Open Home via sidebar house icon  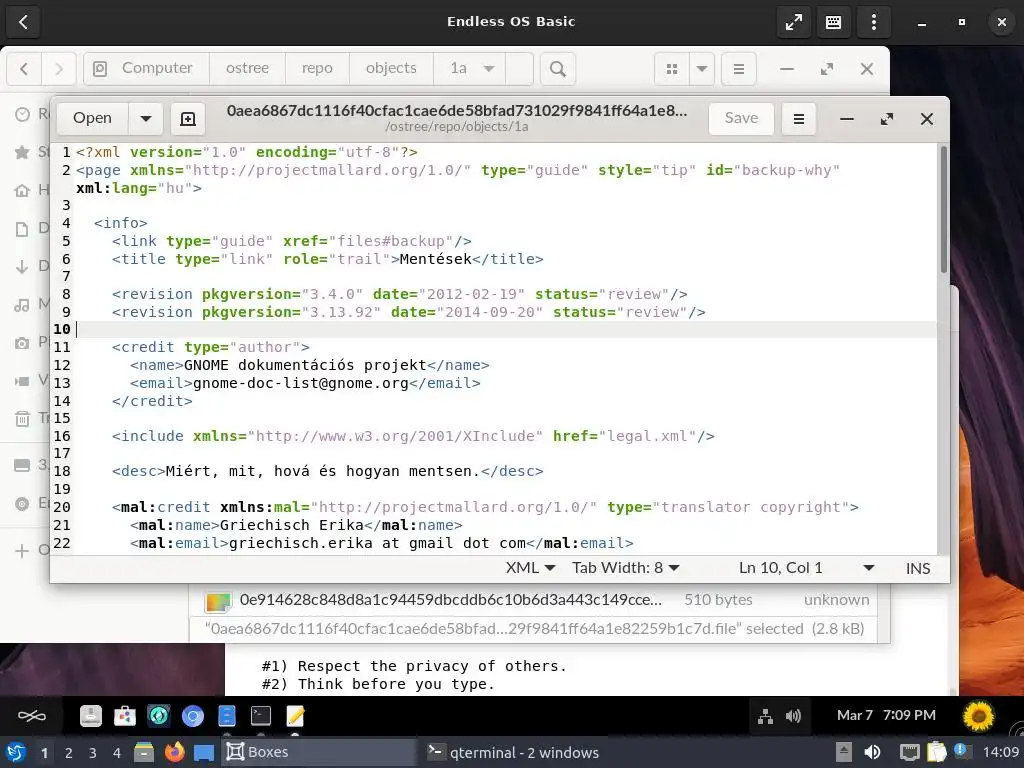coord(22,190)
